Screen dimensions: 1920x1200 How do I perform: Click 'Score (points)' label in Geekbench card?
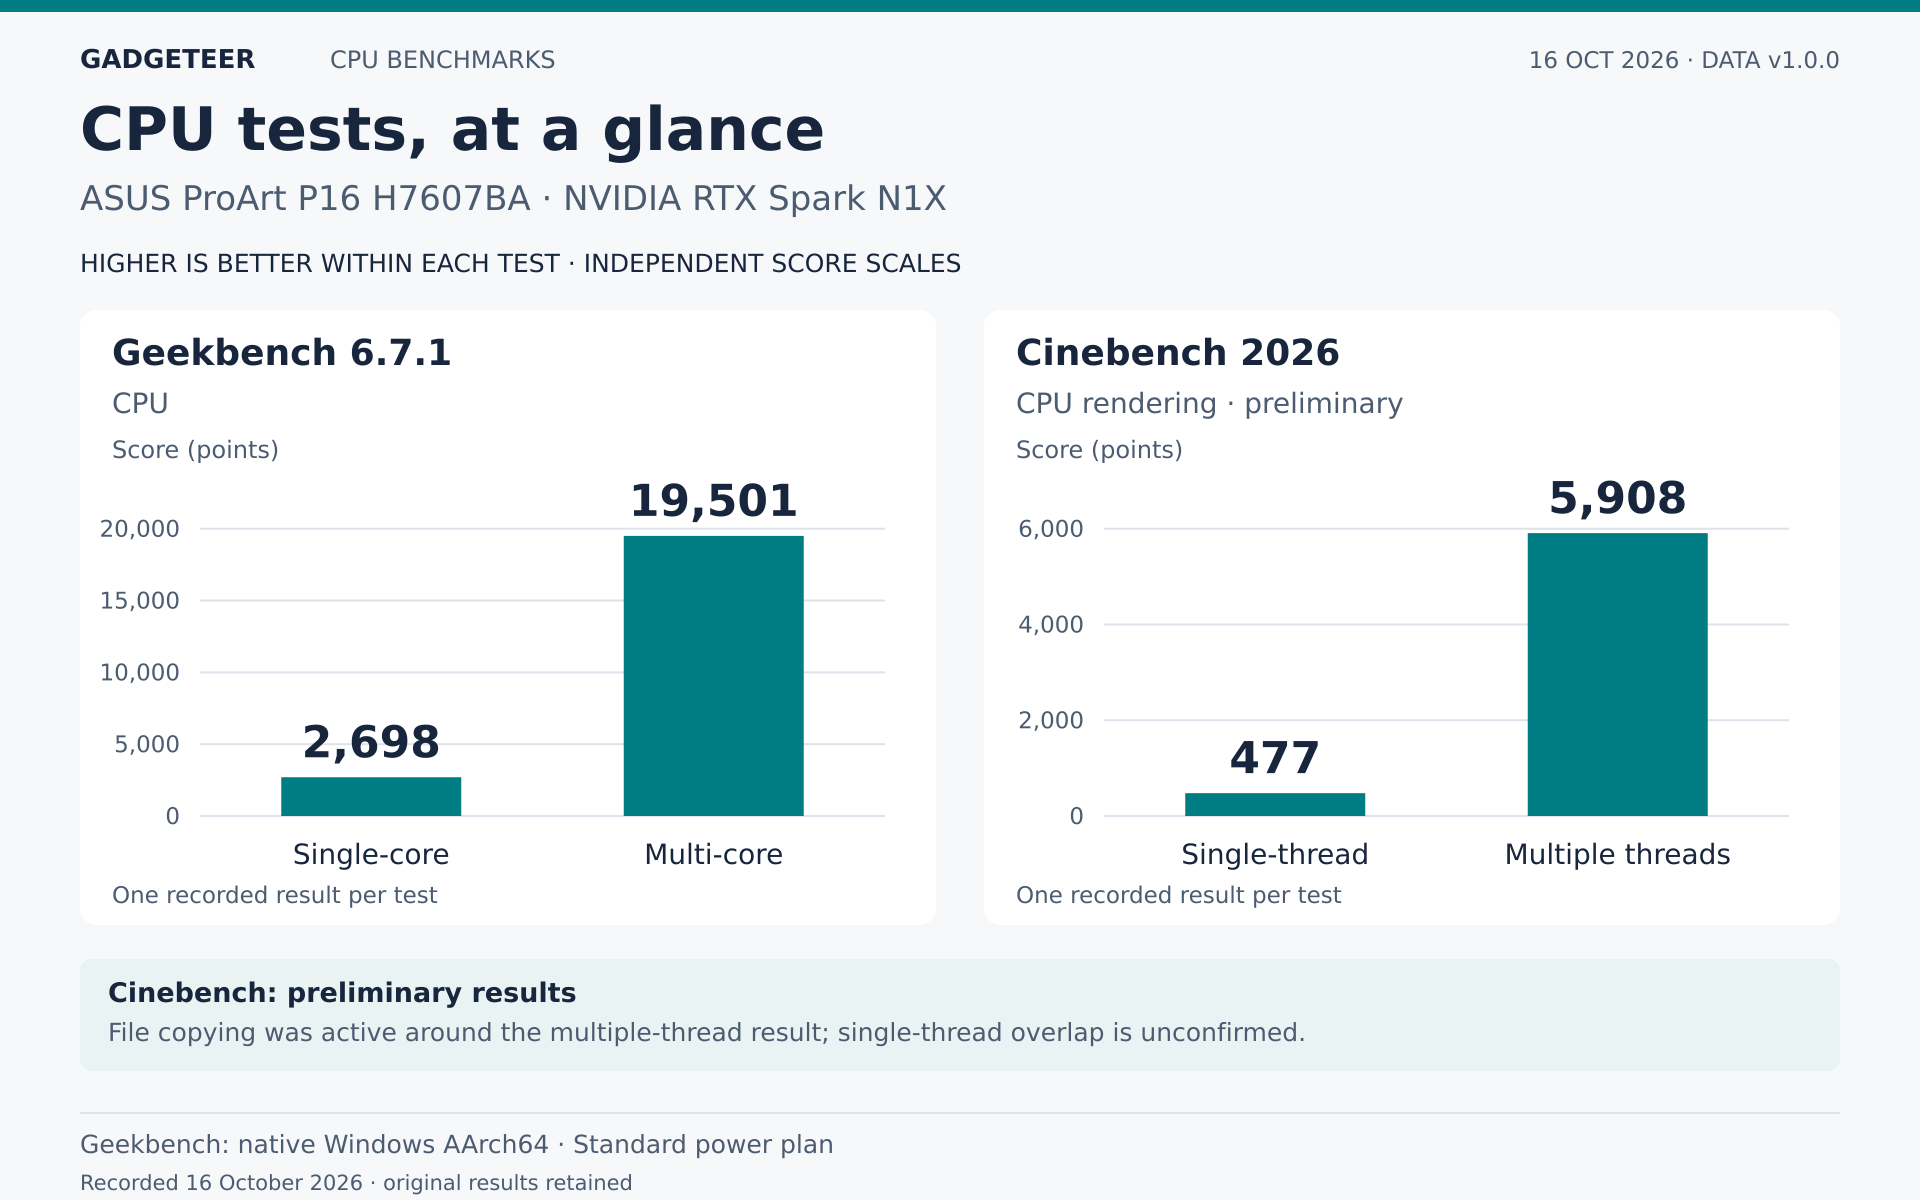click(195, 450)
